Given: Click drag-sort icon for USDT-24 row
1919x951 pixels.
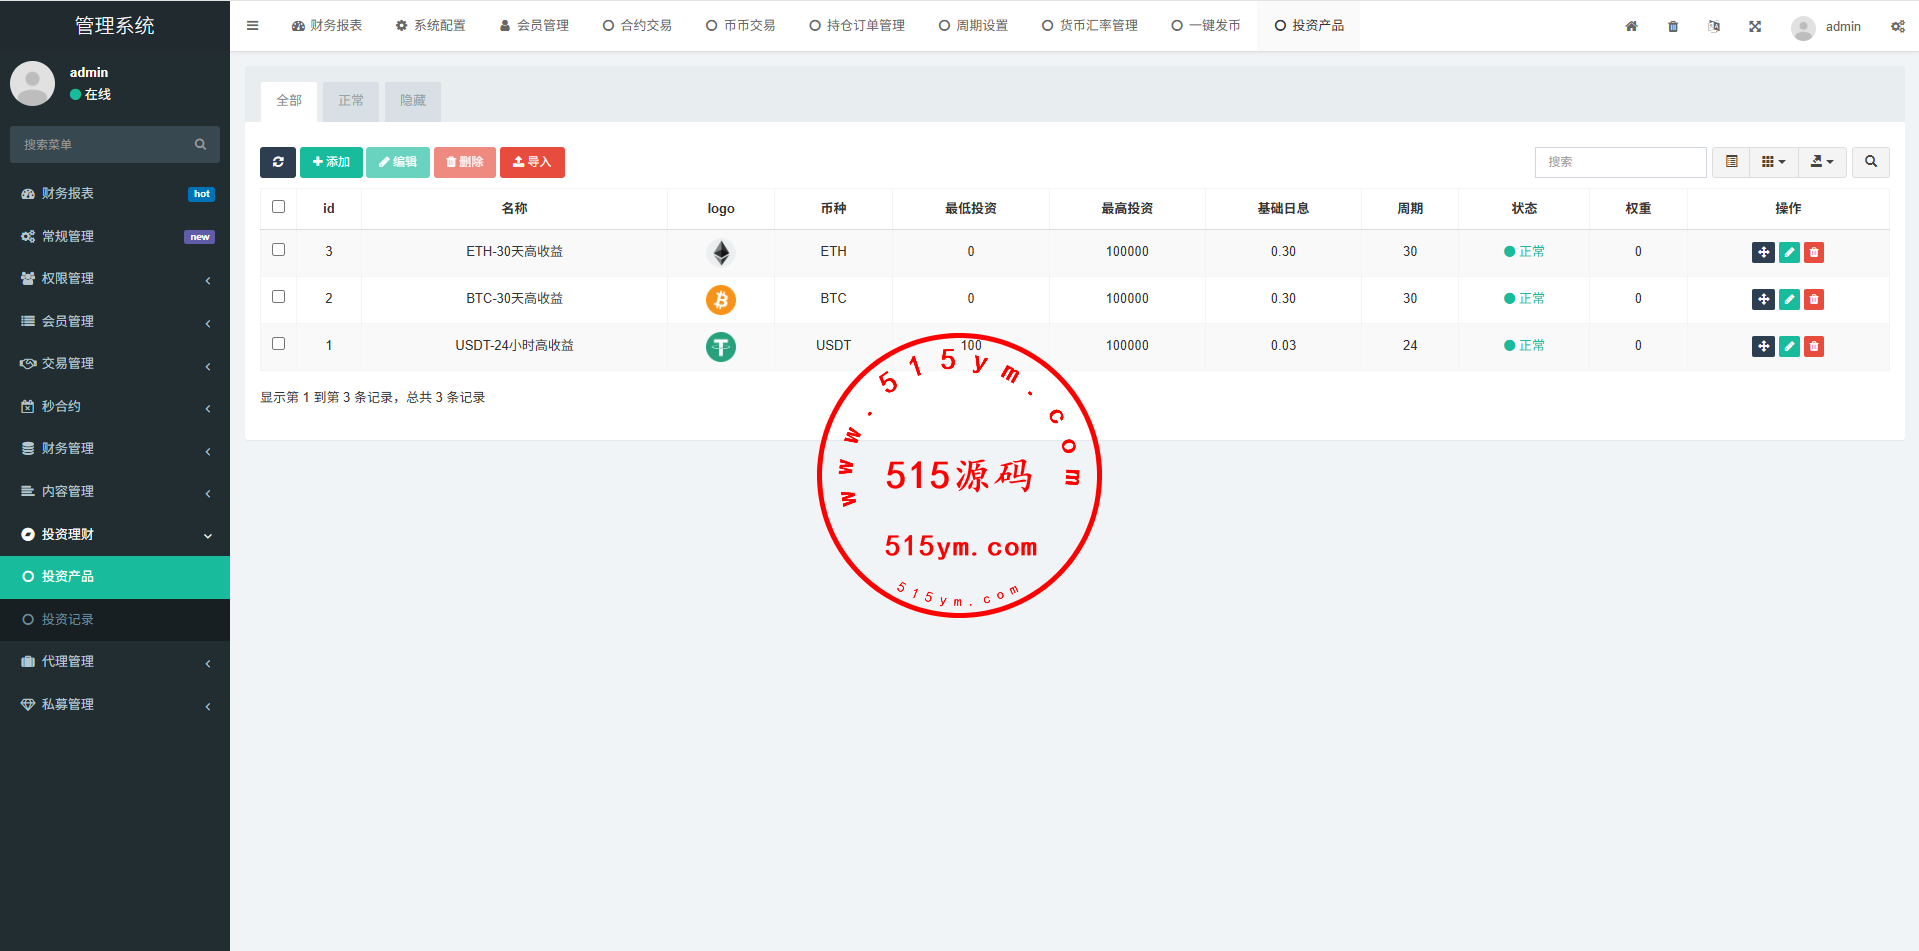Looking at the screenshot, I should pos(1763,346).
